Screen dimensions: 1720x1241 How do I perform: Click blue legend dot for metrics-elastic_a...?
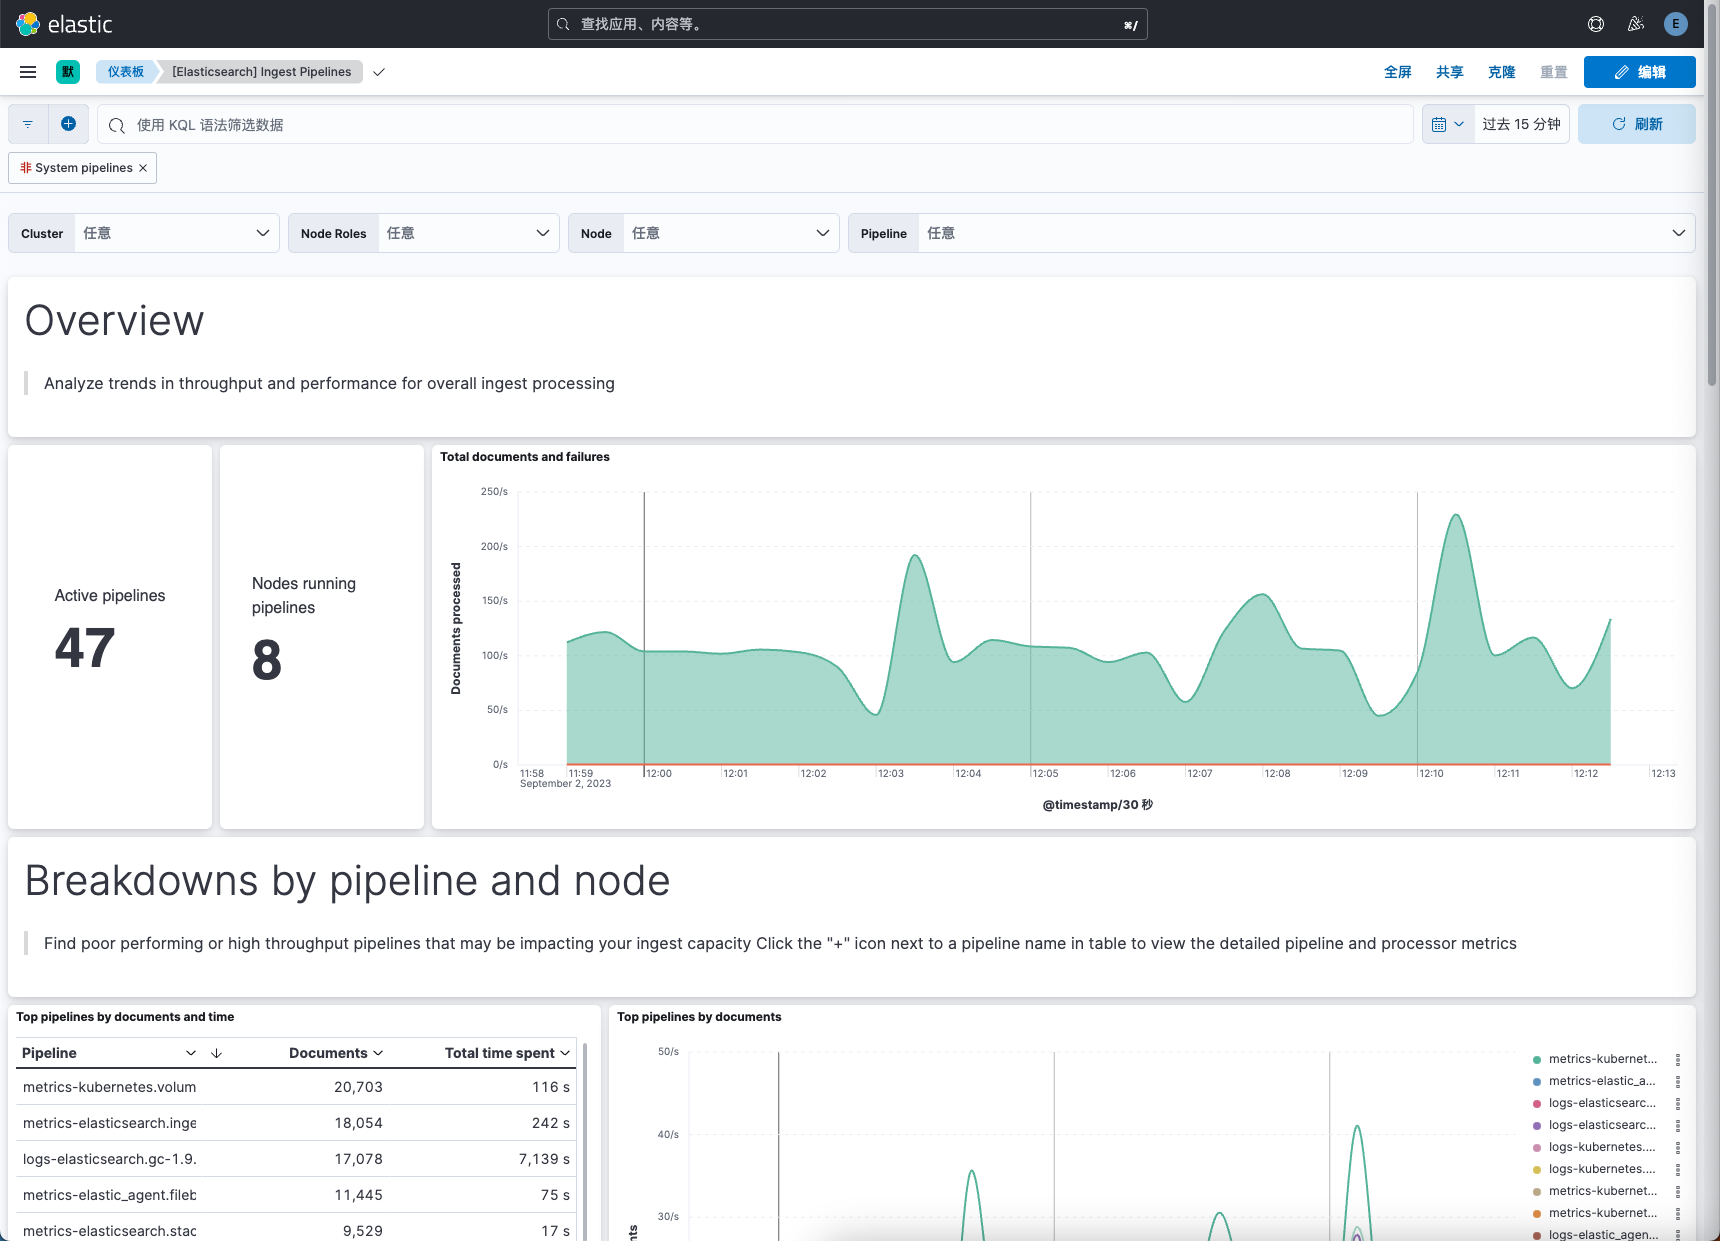tap(1537, 1081)
